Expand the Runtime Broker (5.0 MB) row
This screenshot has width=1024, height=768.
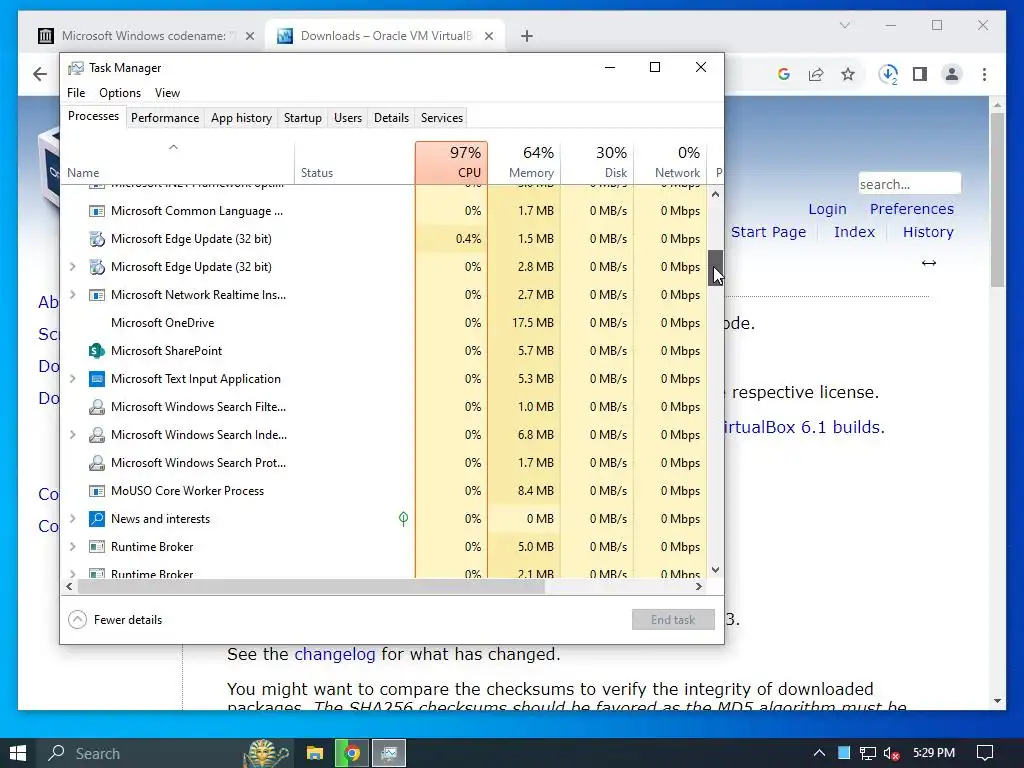(x=72, y=547)
